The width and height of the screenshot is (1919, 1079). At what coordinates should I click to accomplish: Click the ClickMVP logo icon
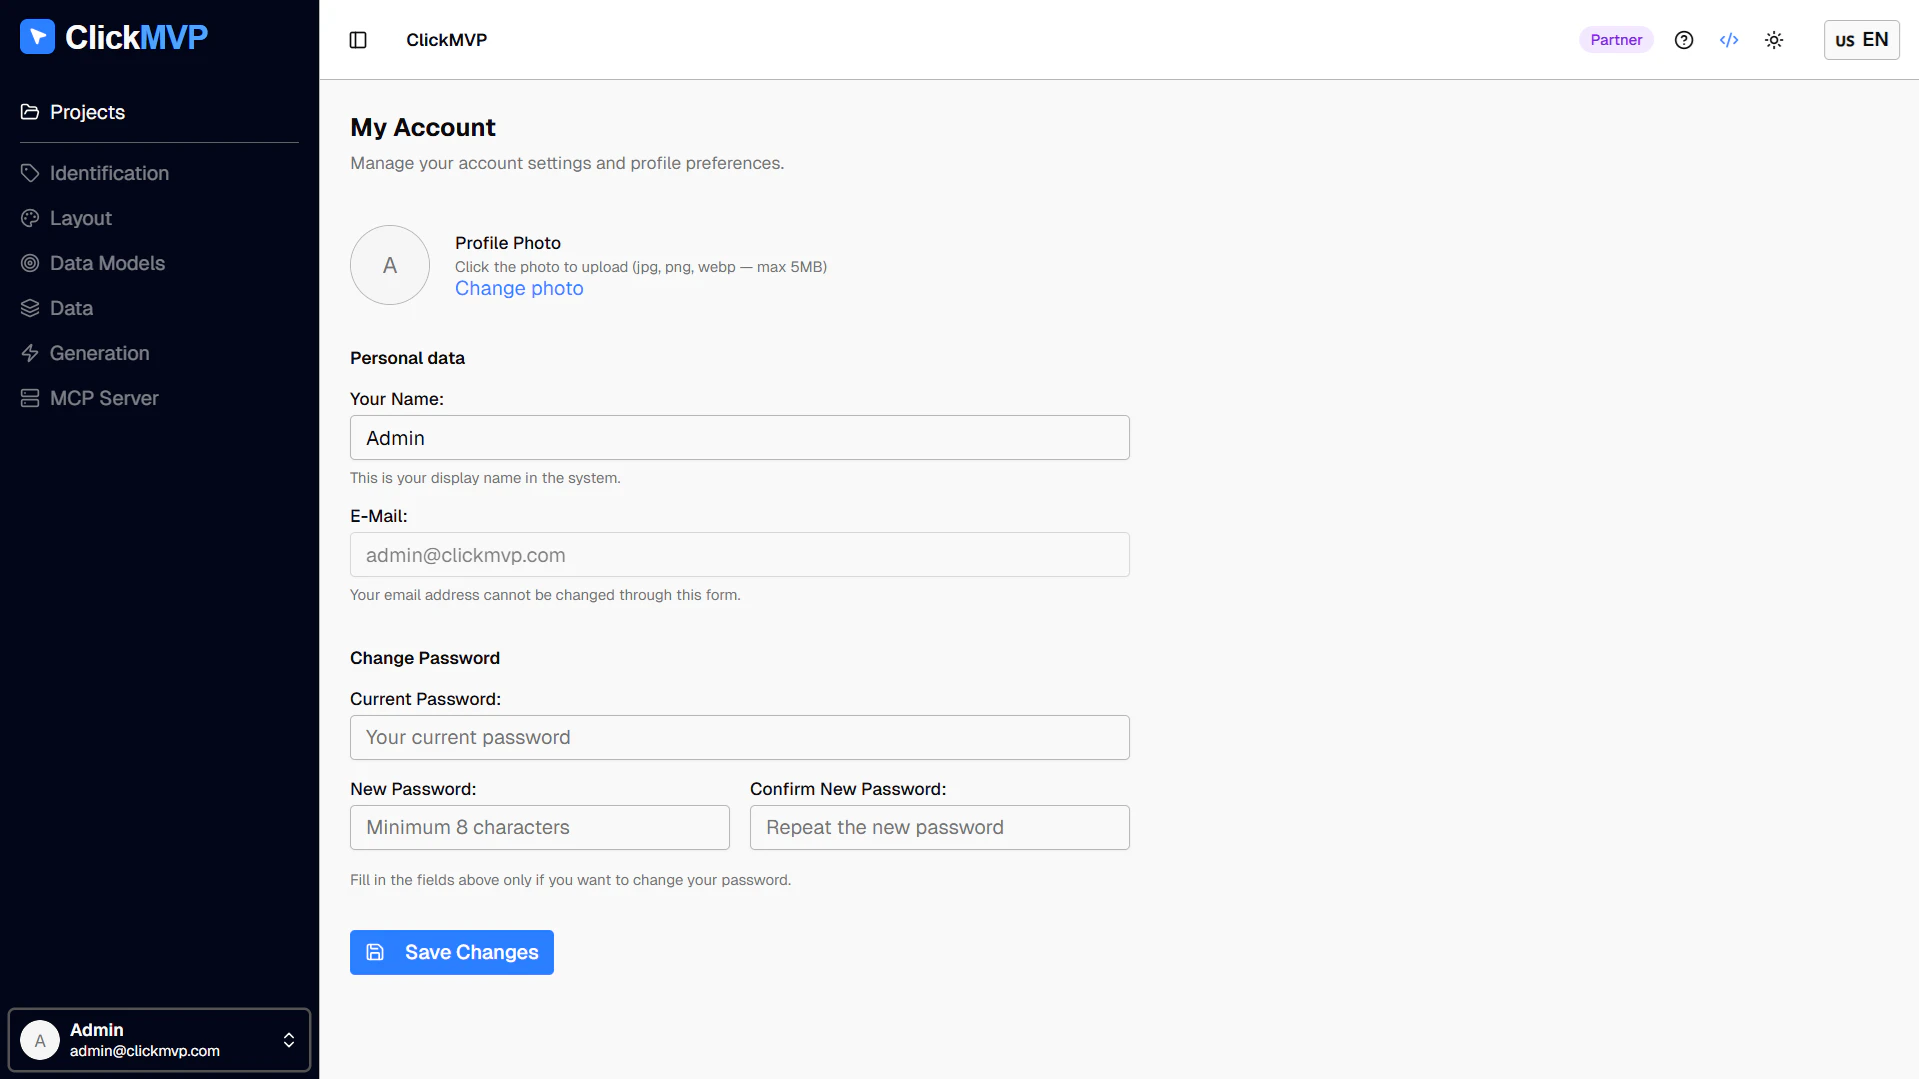point(37,37)
